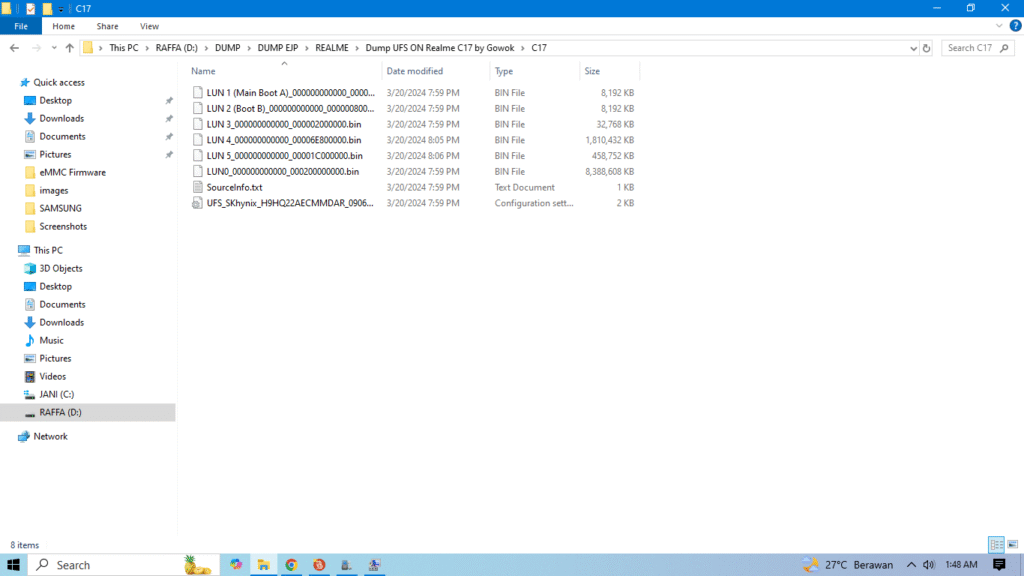Viewport: 1024px width, 576px height.
Task: Open Explorer Help icon
Action: tap(1015, 26)
